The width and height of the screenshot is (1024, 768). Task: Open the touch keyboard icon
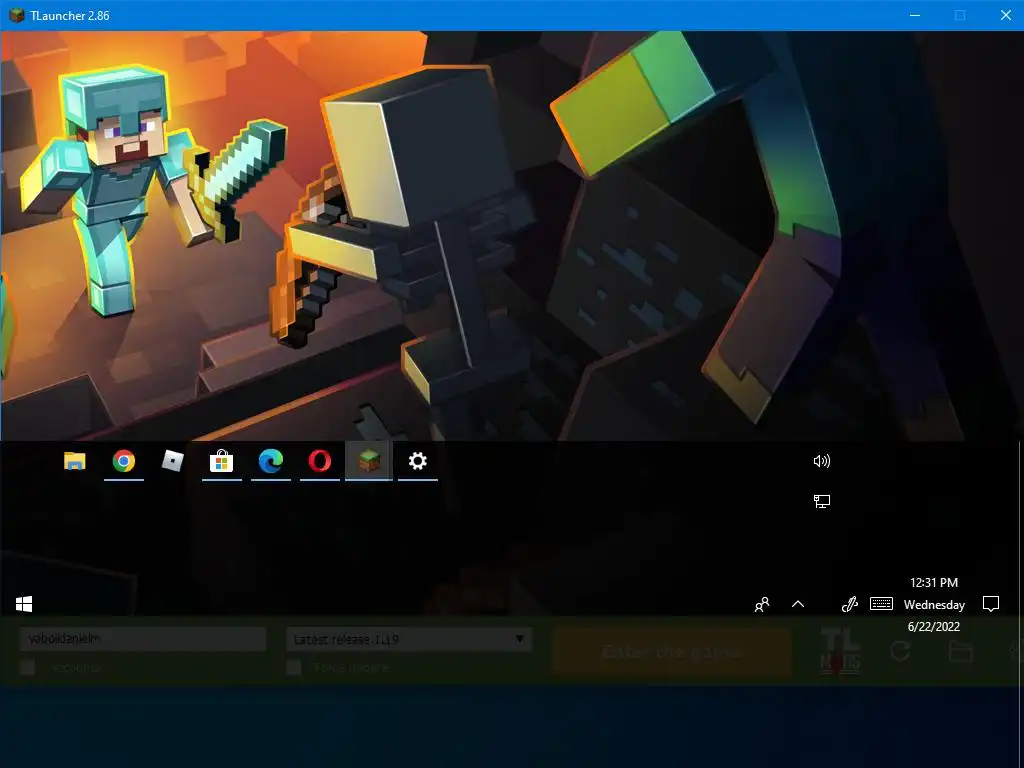pos(881,603)
